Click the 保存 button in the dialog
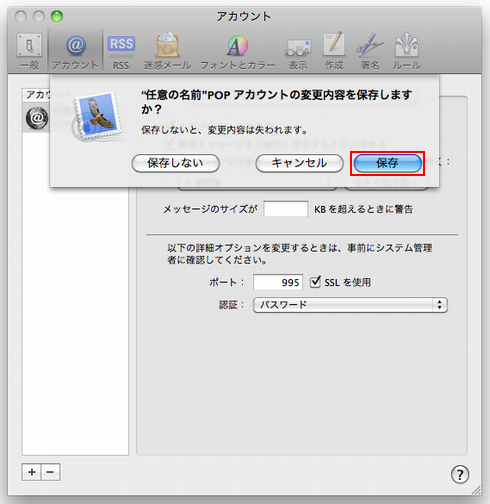The width and height of the screenshot is (490, 504). click(x=387, y=163)
